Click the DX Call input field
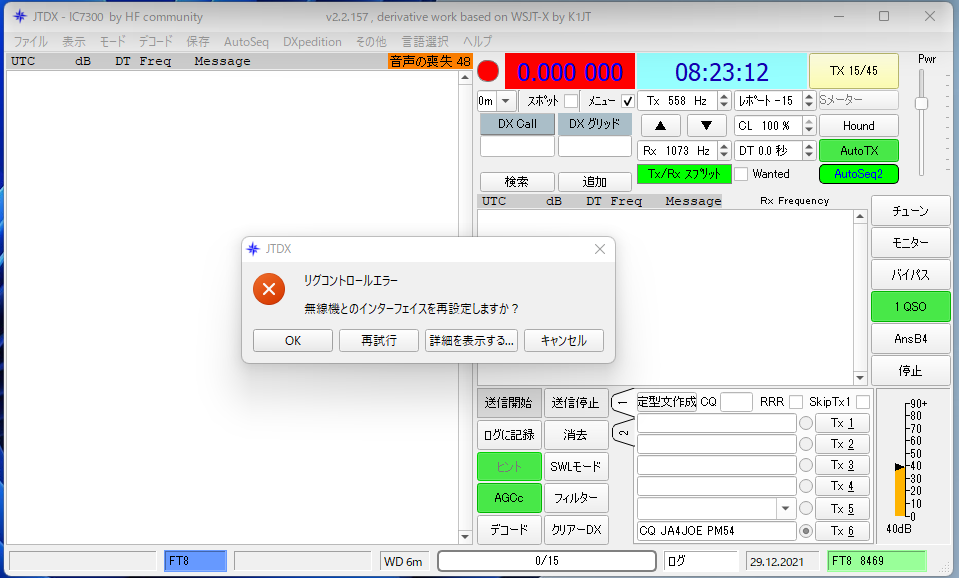 point(517,146)
